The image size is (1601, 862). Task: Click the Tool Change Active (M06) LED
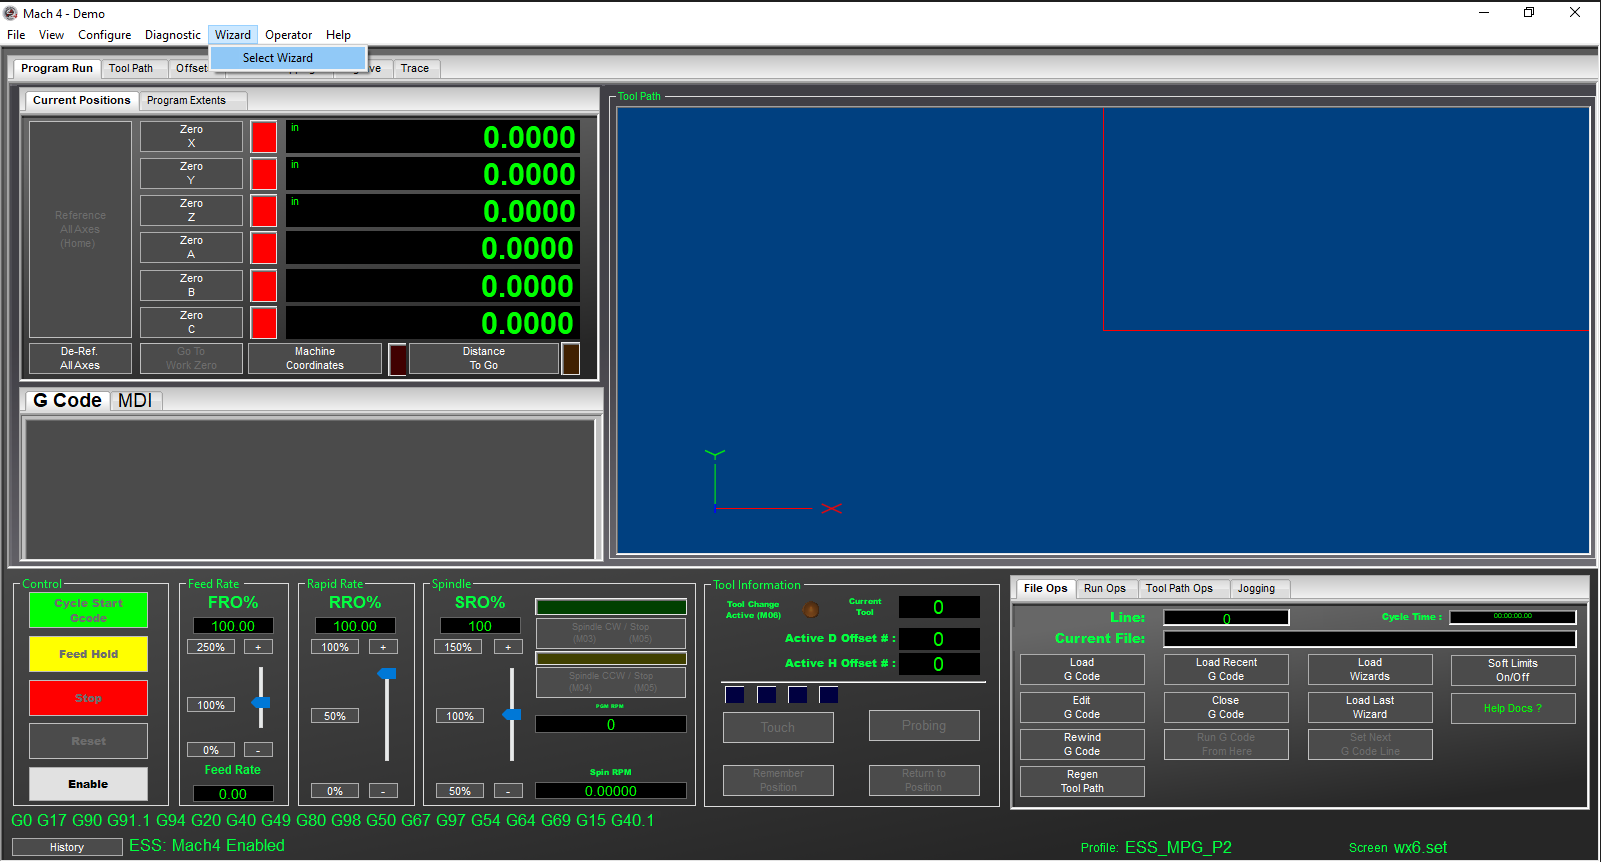click(812, 610)
